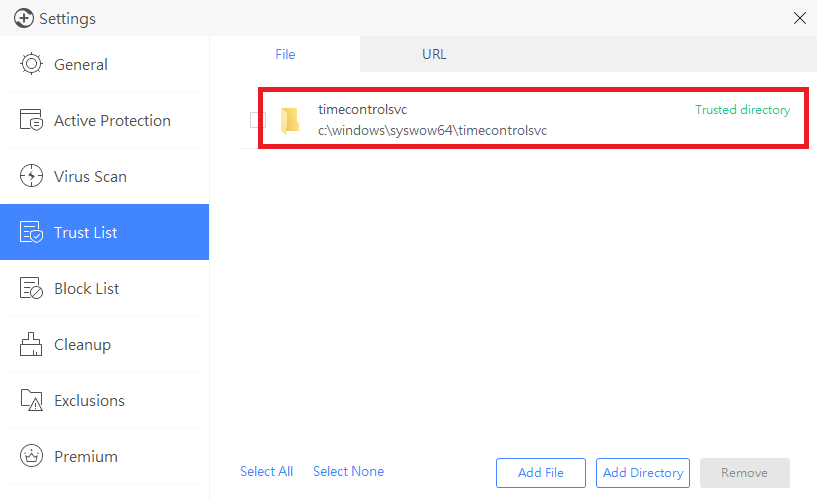Image resolution: width=817 pixels, height=500 pixels.
Task: Go to Virus Scan settings
Action: (x=104, y=176)
